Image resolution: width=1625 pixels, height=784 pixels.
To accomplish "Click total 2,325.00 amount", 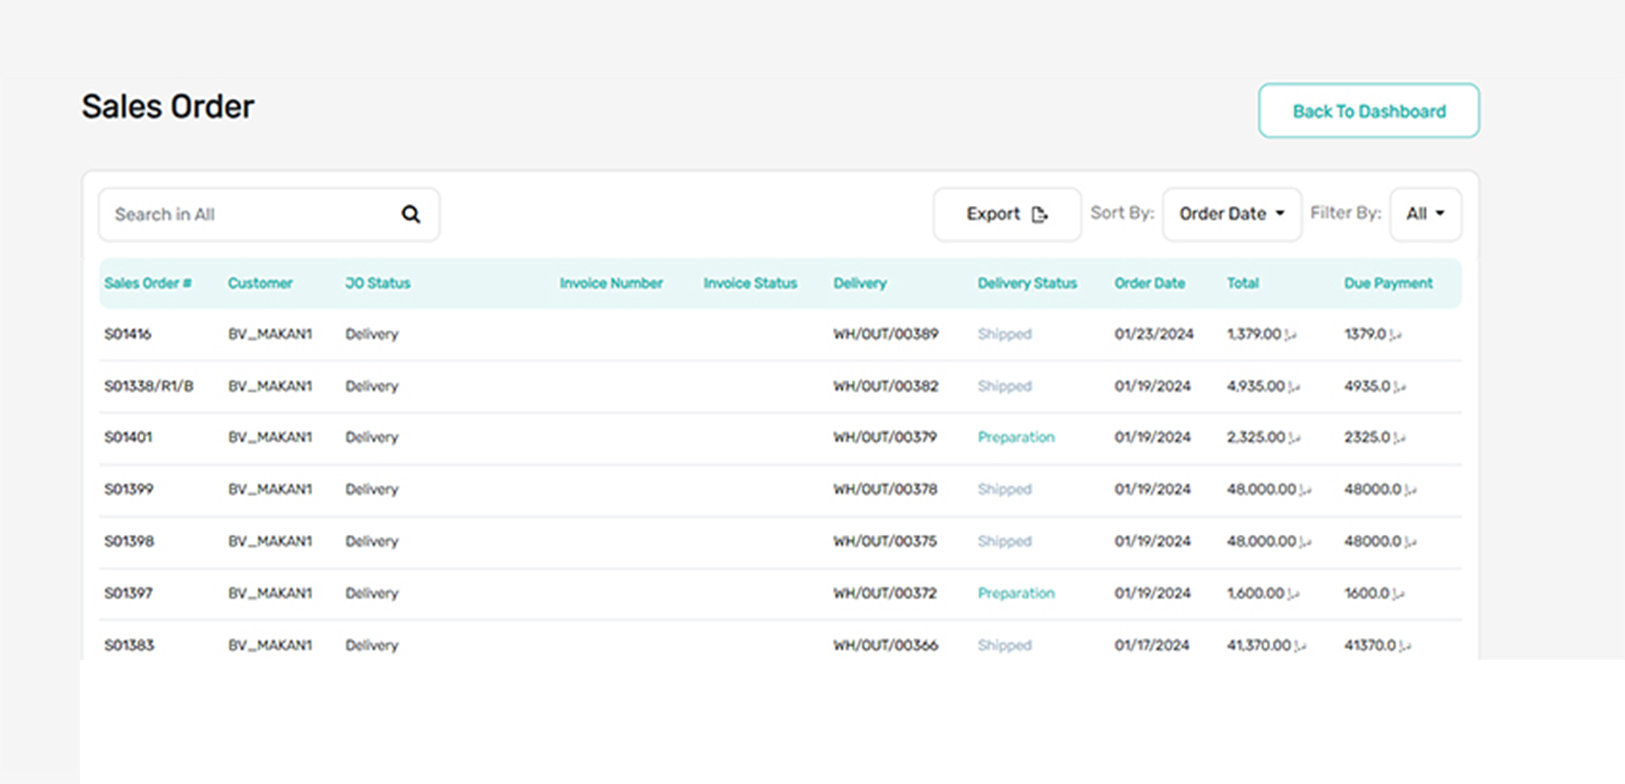I will (x=1264, y=437).
